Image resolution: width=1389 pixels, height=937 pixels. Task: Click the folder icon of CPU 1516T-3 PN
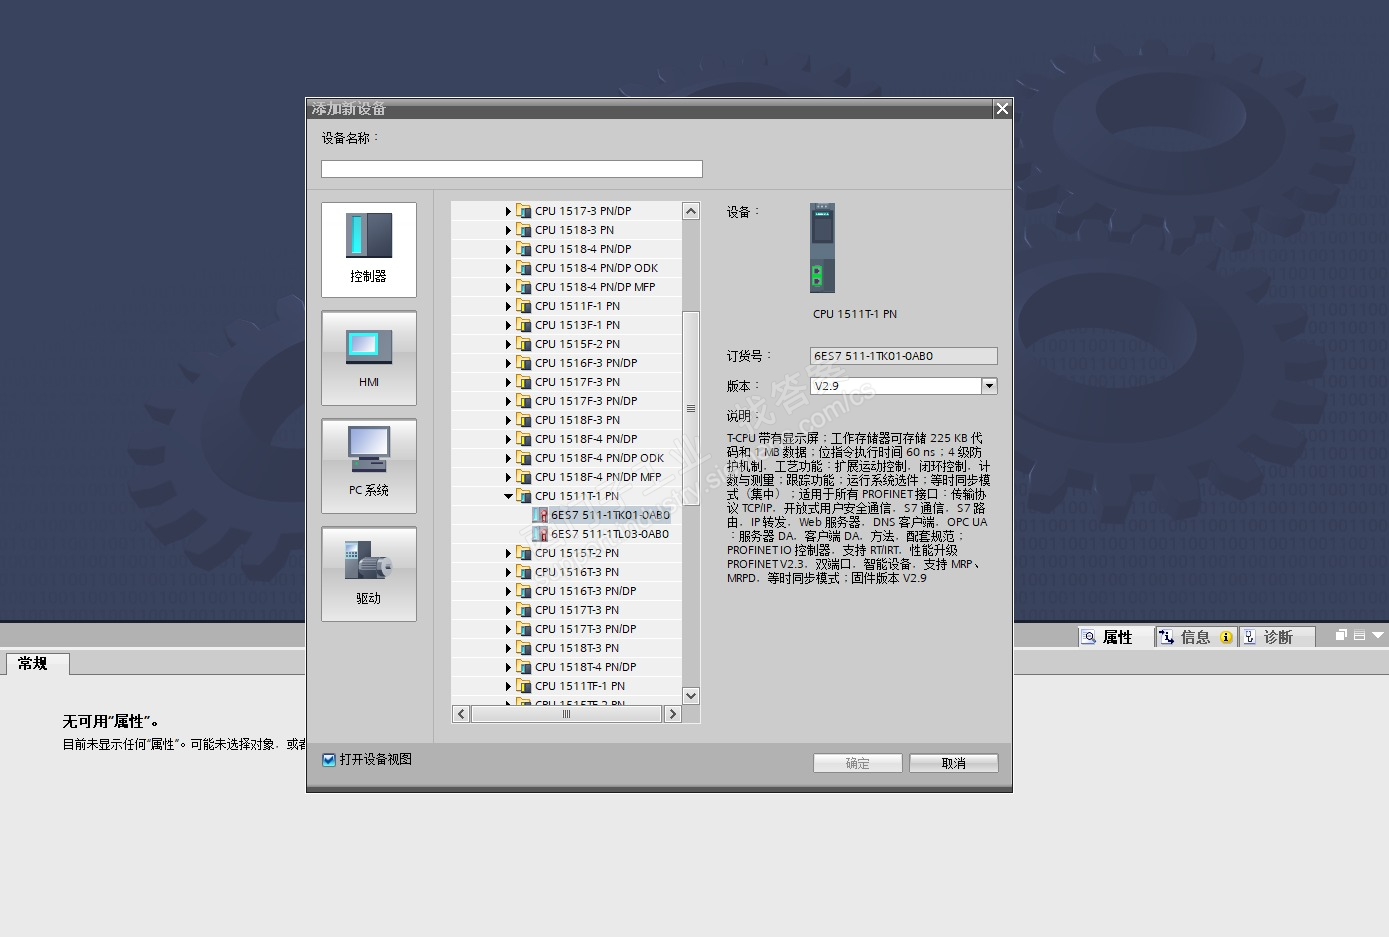[x=524, y=572]
